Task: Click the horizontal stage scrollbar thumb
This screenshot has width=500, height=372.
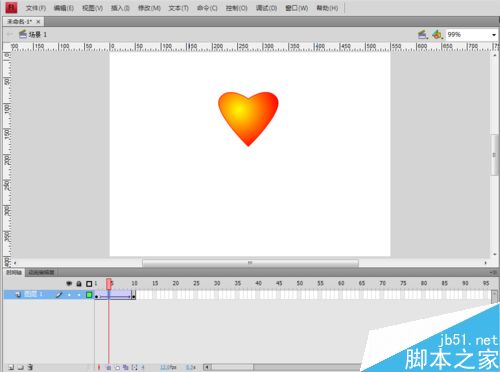Action: (x=250, y=263)
